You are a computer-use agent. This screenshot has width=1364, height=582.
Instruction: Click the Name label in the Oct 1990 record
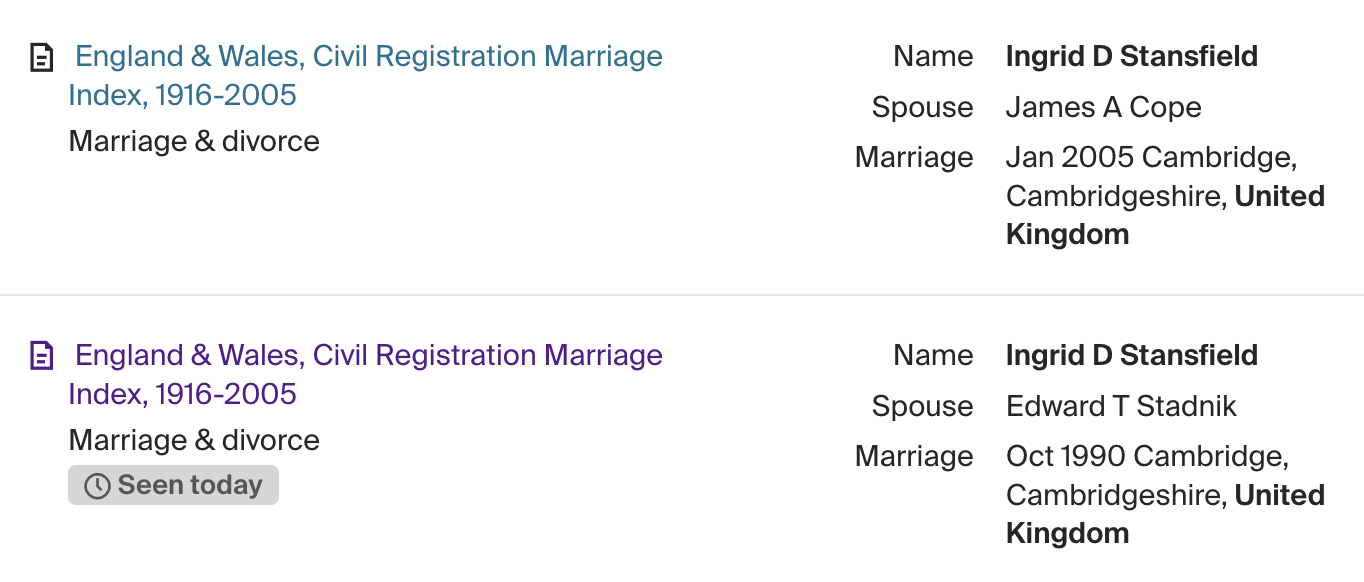click(933, 356)
